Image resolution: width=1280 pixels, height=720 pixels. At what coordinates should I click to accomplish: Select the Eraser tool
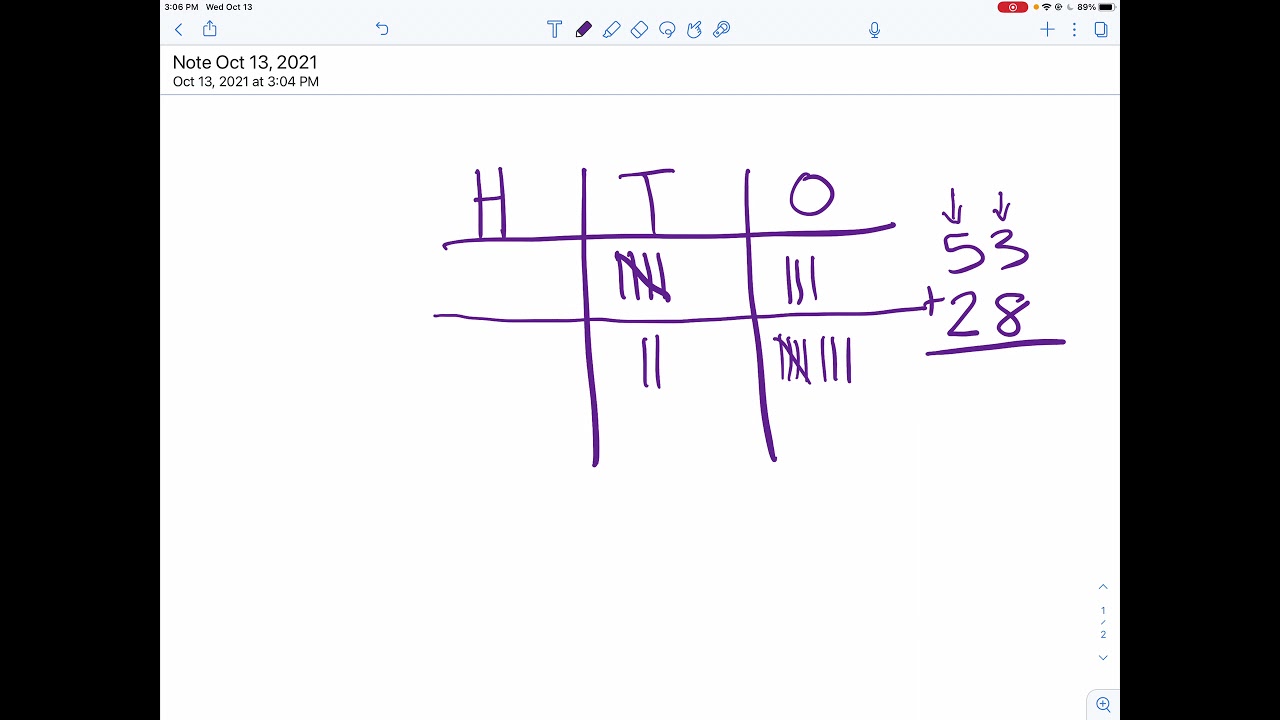[x=639, y=30]
